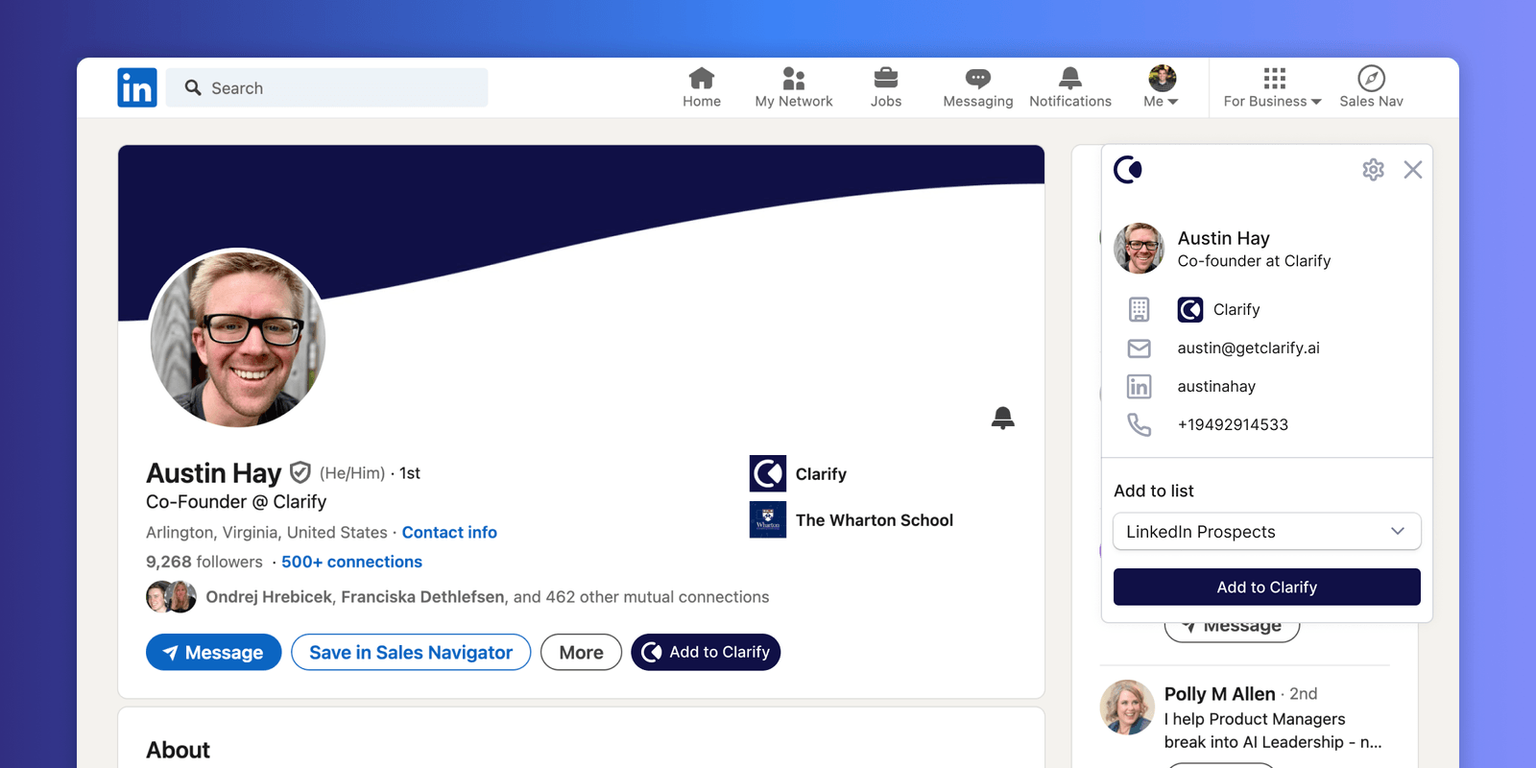Viewport: 1536px width, 768px height.
Task: Click Clarify company name in panel
Action: click(x=1236, y=310)
